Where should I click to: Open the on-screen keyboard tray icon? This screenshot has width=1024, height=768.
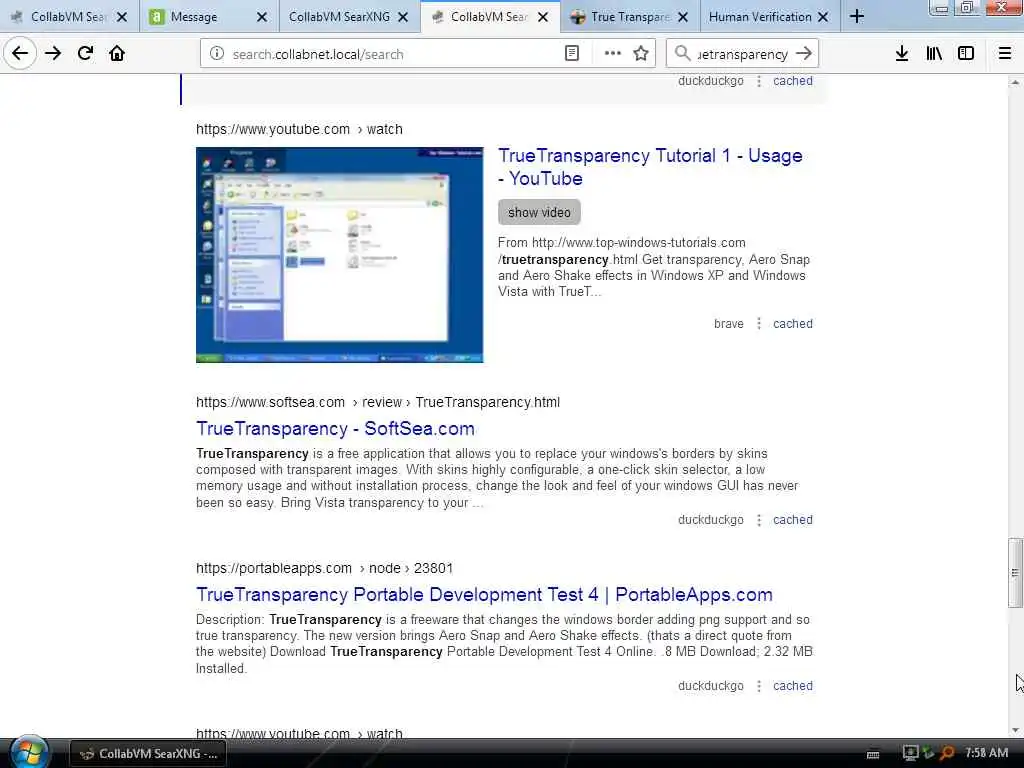coord(872,754)
